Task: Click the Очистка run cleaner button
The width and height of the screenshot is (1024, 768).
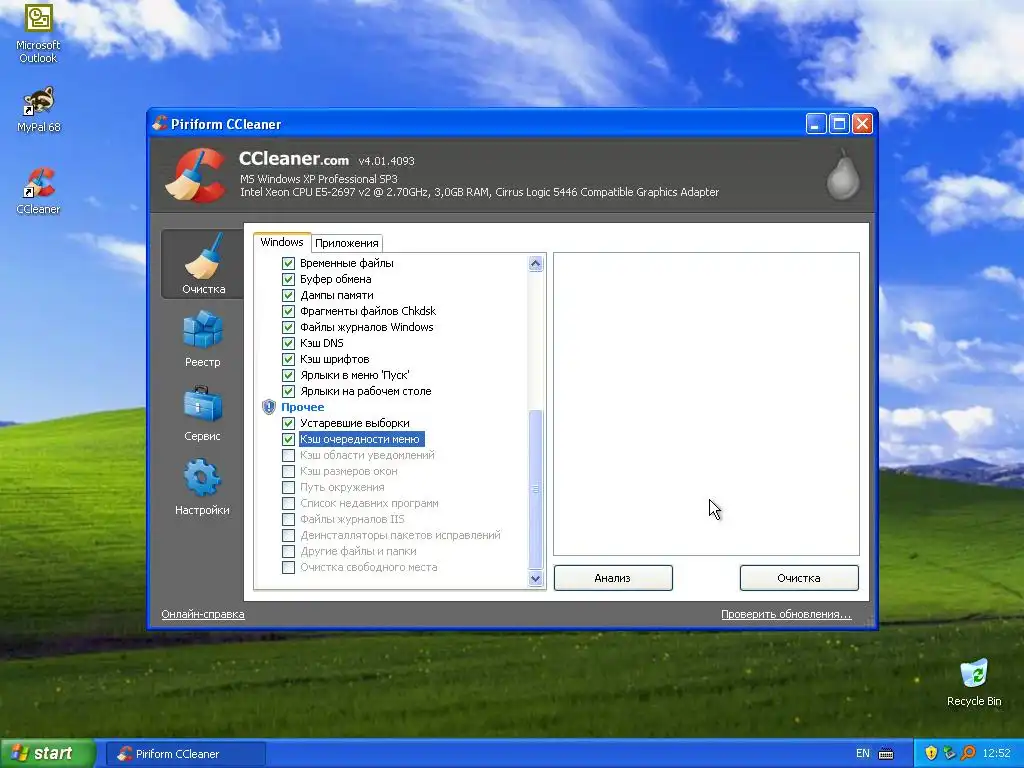Action: [799, 578]
